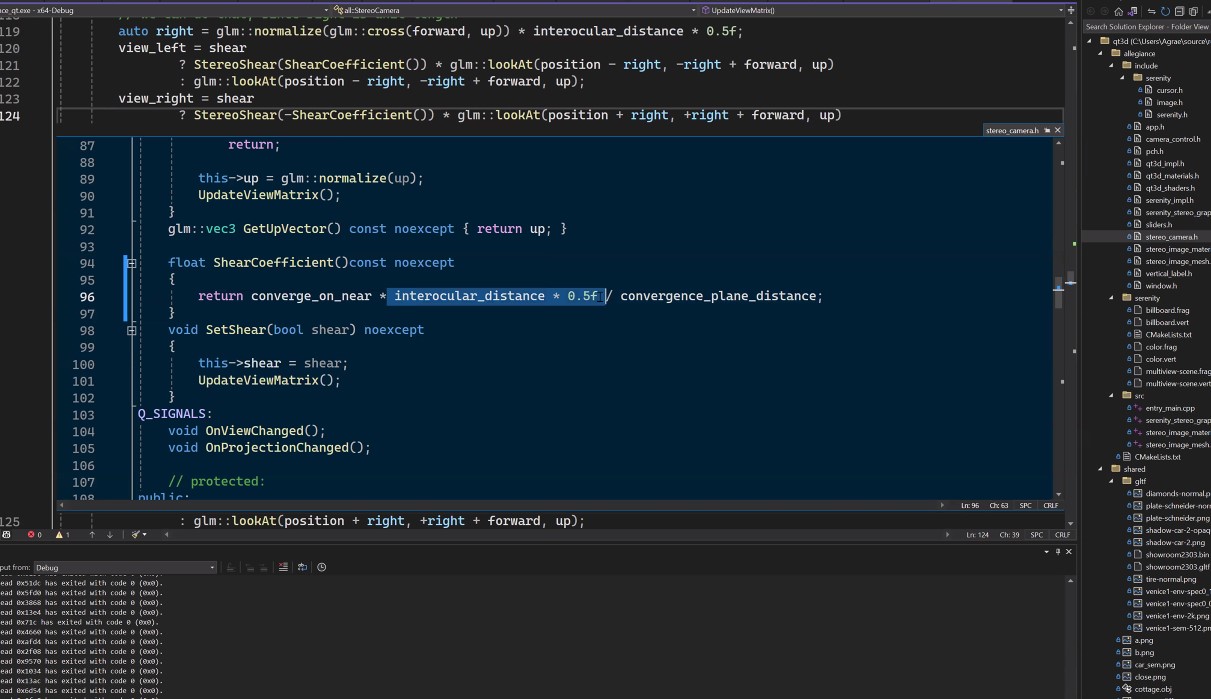Click the clock timestamp icon in Output toolbar
This screenshot has height=699, width=1211.
coord(321,567)
